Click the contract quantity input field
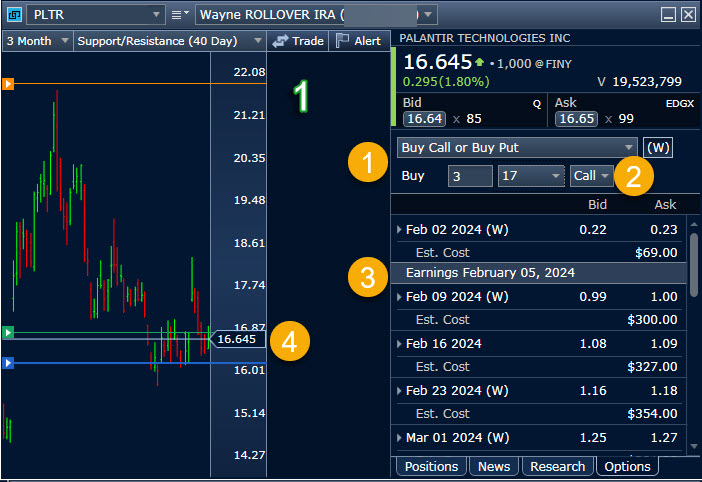The width and height of the screenshot is (702, 482). (469, 176)
